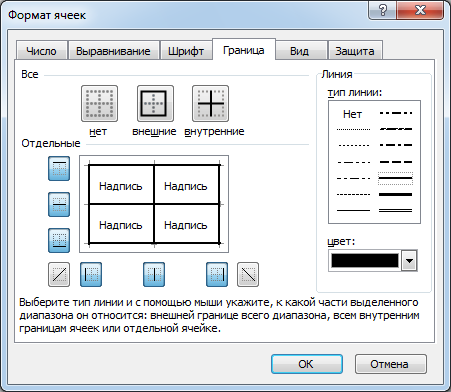Select the thick solid line style
Screen dimensions: 451x392
396,194
